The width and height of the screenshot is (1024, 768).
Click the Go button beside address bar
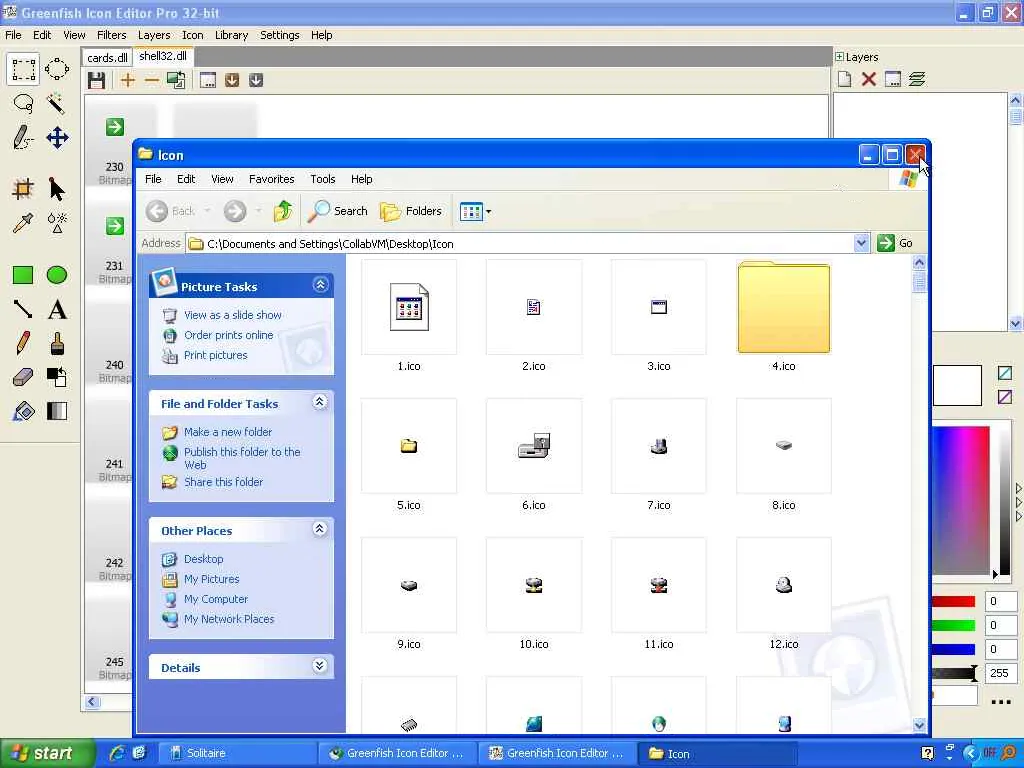895,244
